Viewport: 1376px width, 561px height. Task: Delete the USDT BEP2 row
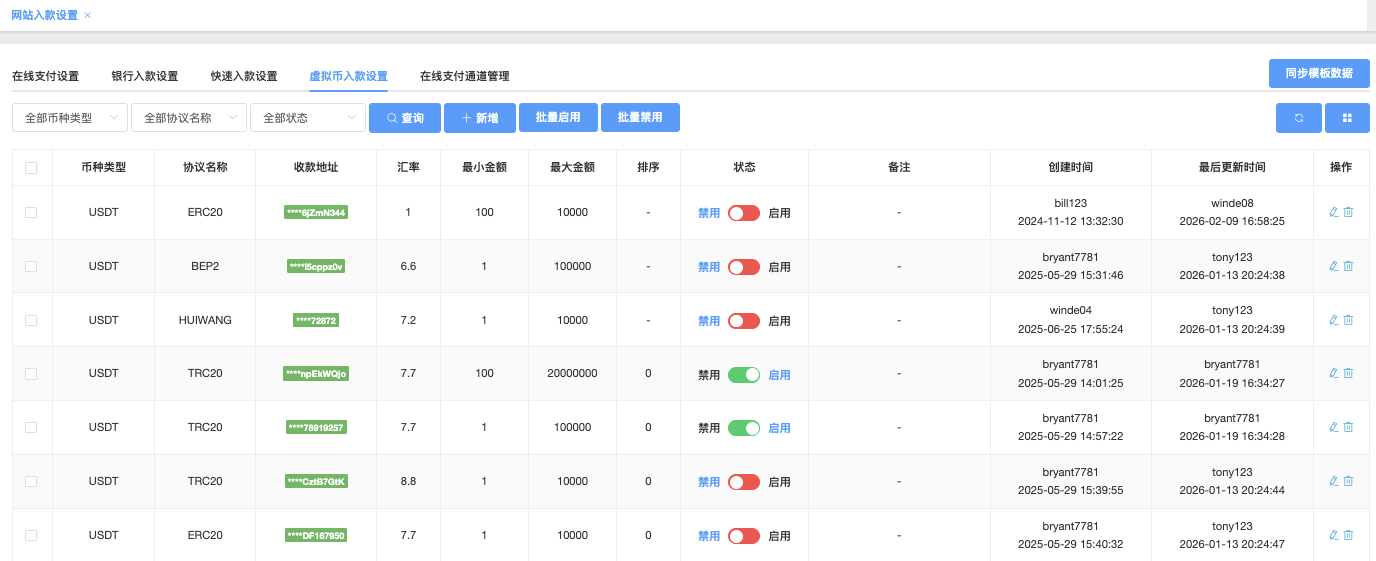[x=1348, y=266]
